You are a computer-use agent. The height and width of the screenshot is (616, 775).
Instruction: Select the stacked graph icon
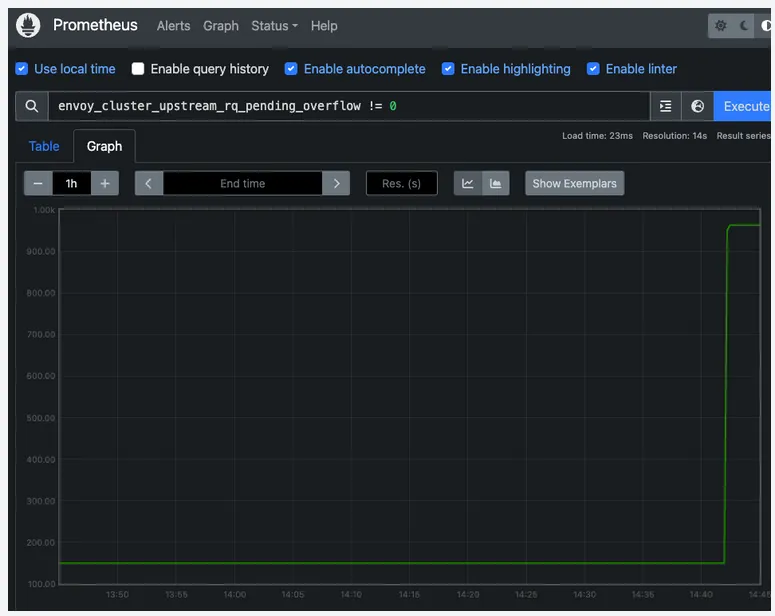click(496, 183)
